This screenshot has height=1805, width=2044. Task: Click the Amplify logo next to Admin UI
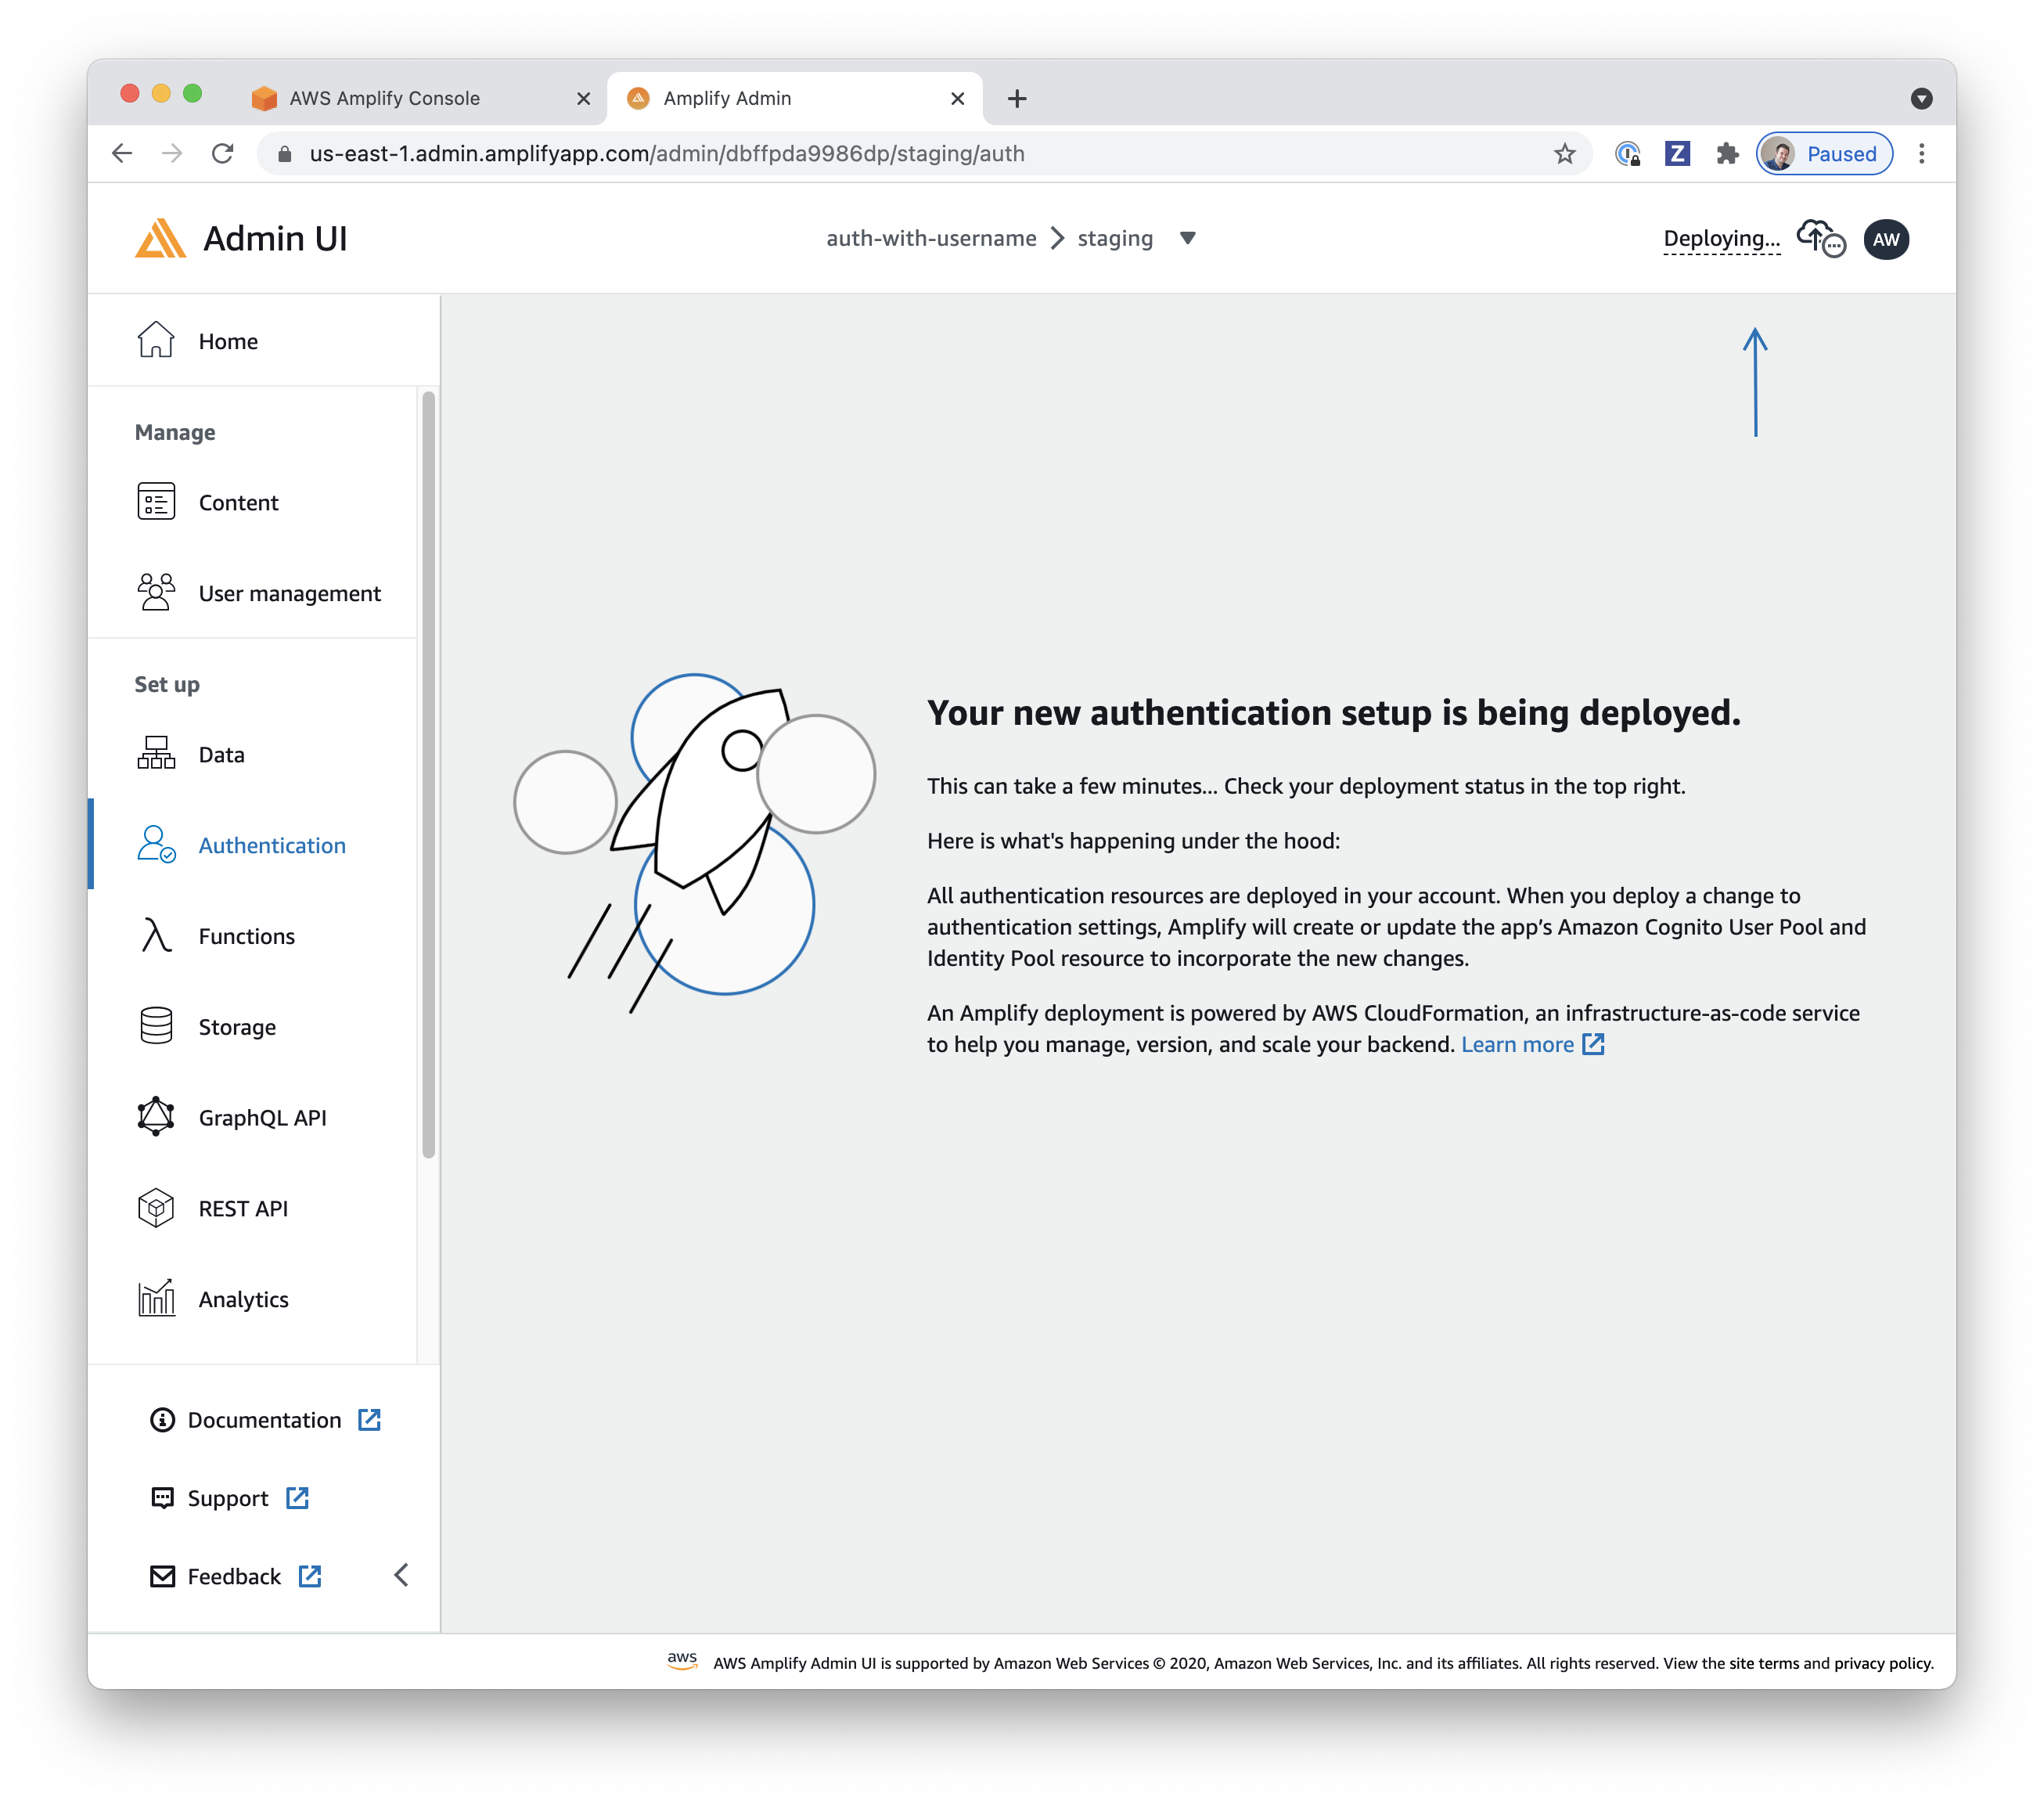click(x=160, y=238)
